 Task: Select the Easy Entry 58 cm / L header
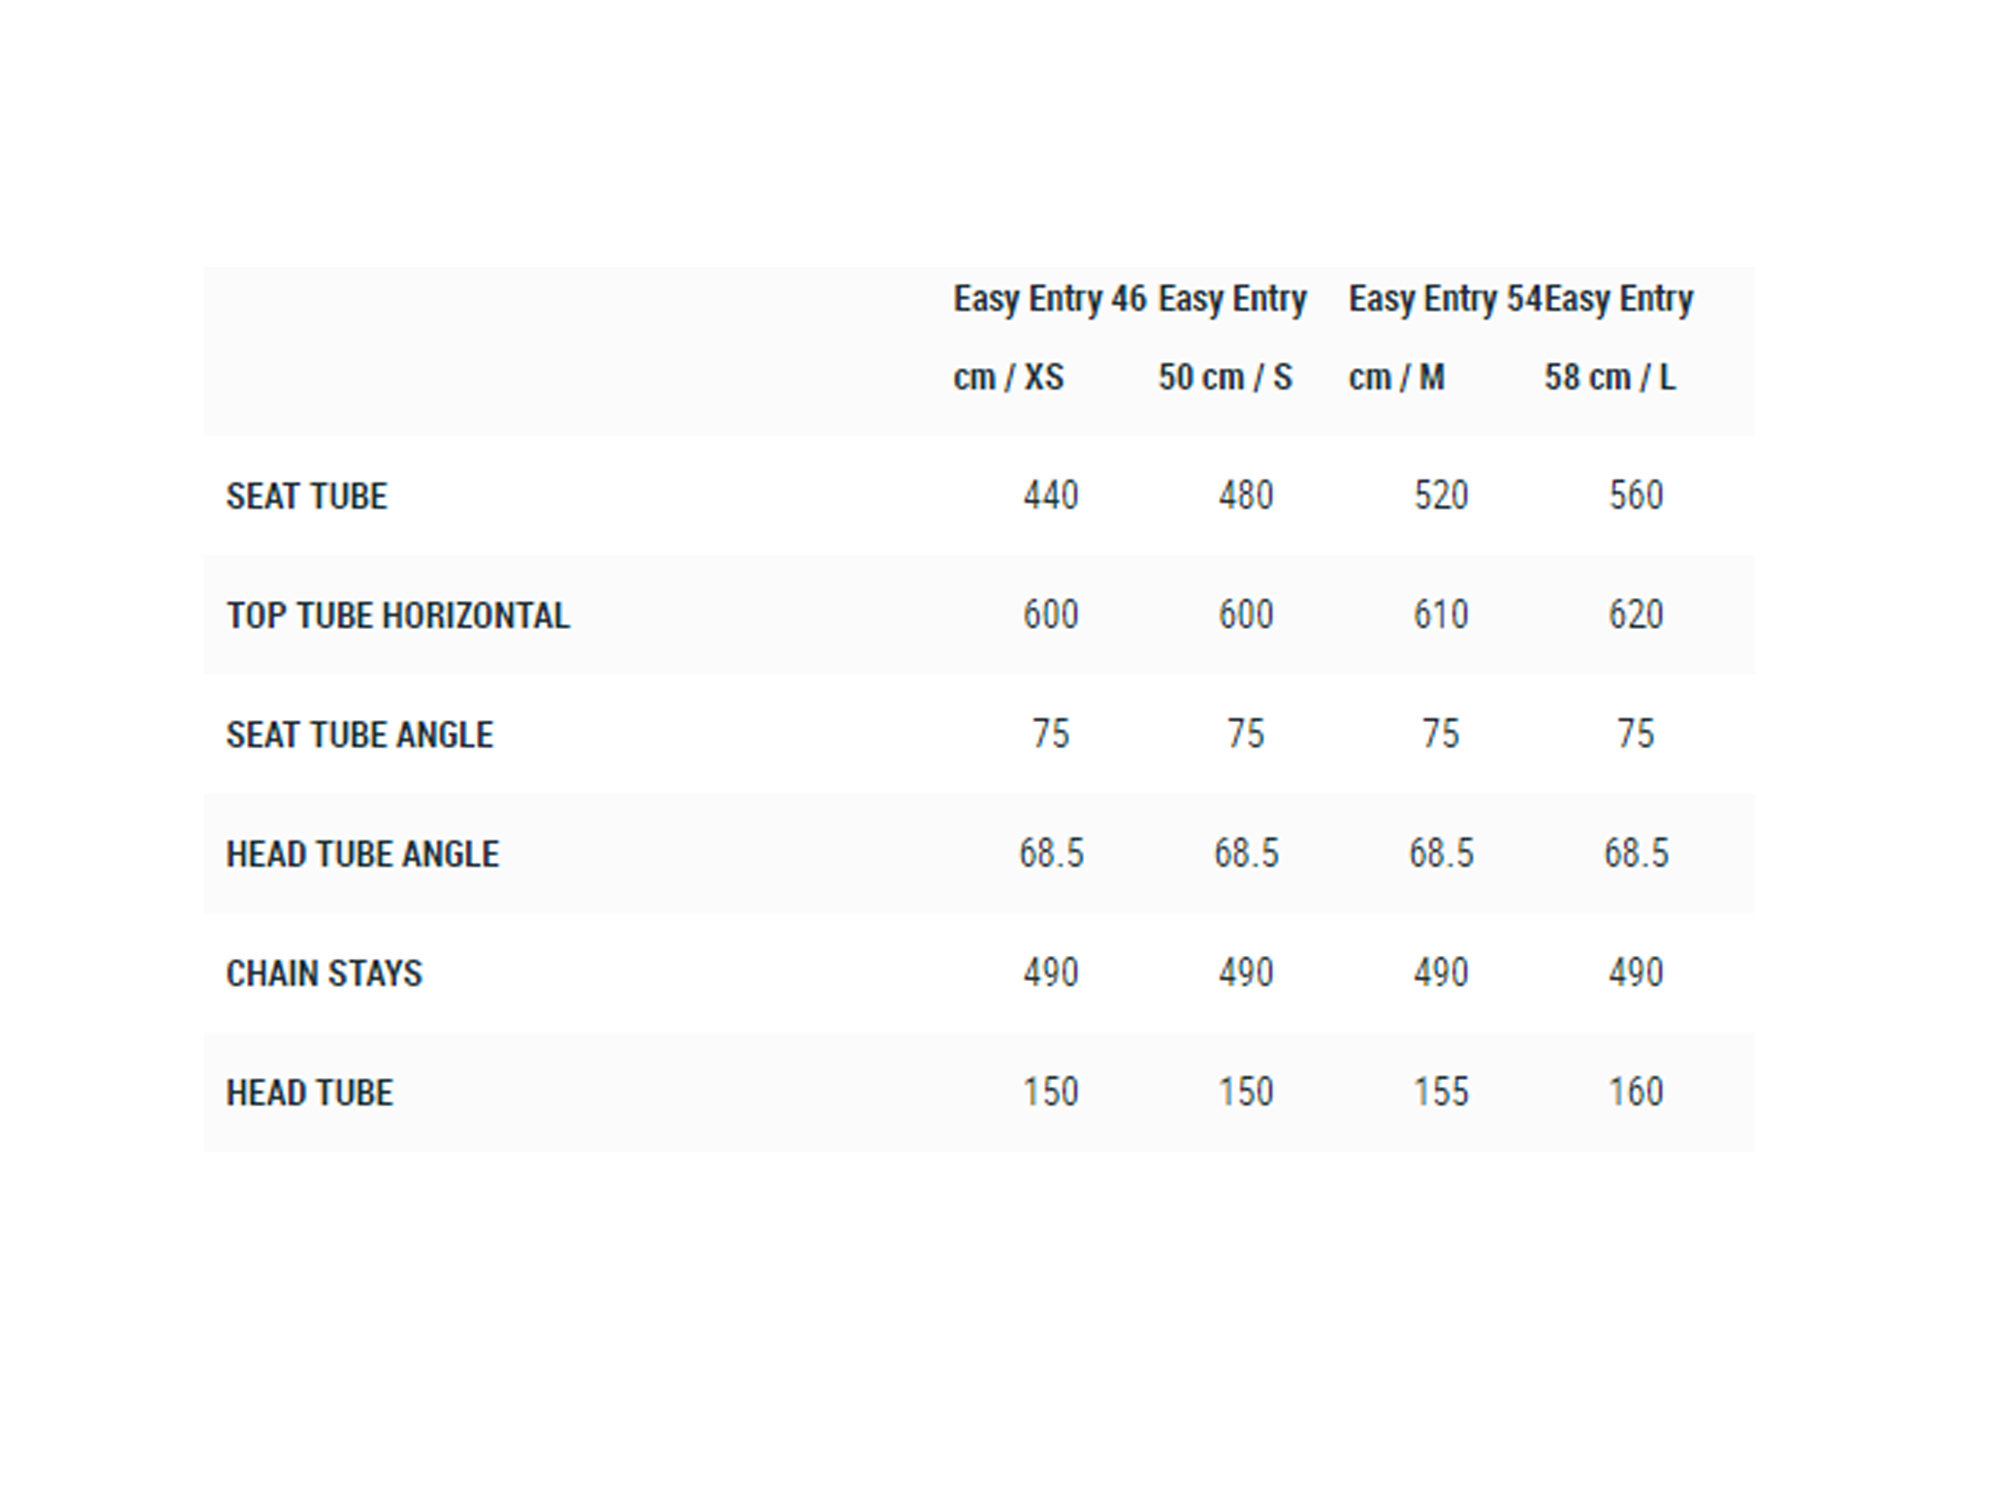click(x=1618, y=338)
